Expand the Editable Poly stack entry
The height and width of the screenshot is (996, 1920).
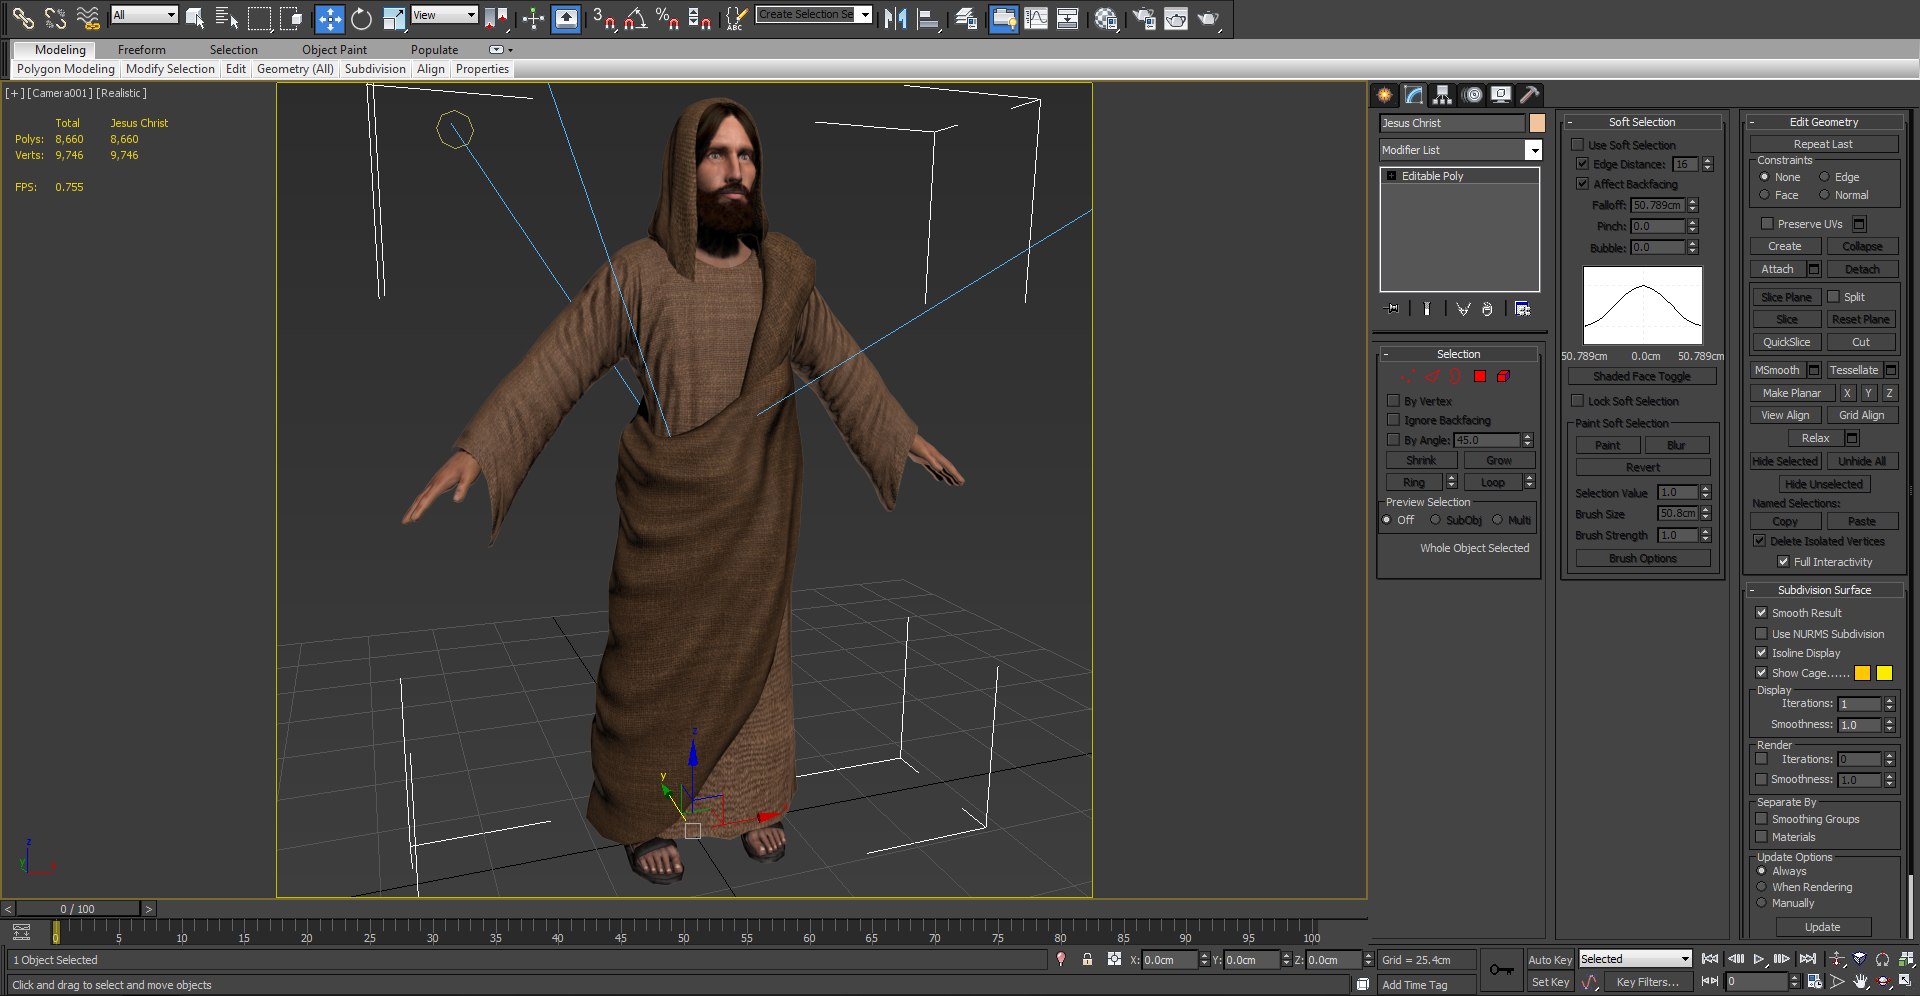click(x=1391, y=176)
